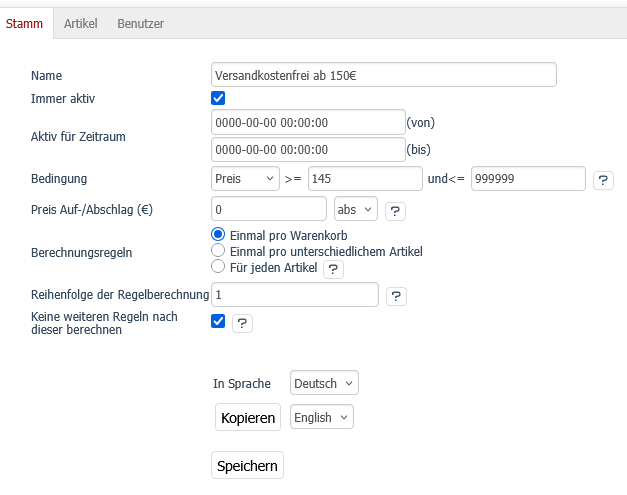Show help for Reihenfolge der Regelberechnung
This screenshot has height=495, width=627.
[396, 296]
